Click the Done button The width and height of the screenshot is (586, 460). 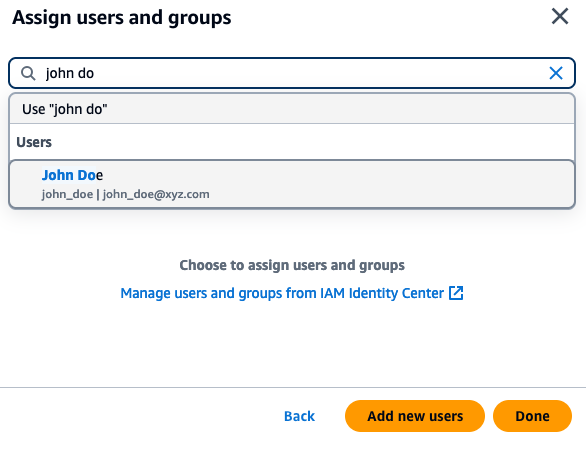(532, 416)
